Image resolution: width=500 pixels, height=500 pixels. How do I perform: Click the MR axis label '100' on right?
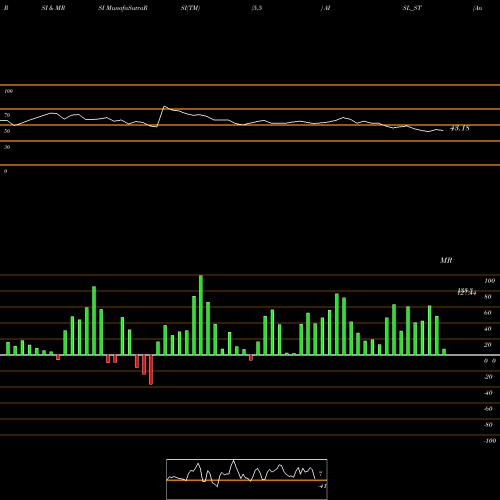pos(489,281)
